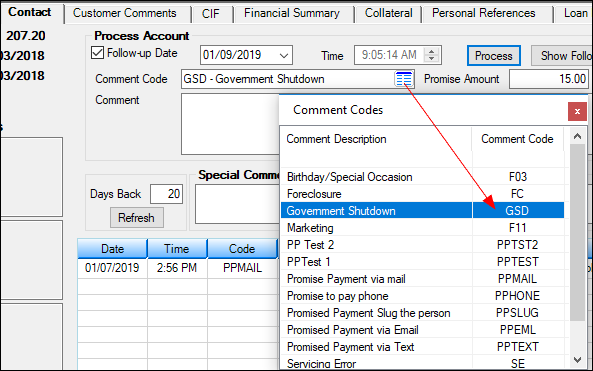Expand the Follow-up Date dropdown
Viewport: 593px width, 371px height.
click(284, 56)
